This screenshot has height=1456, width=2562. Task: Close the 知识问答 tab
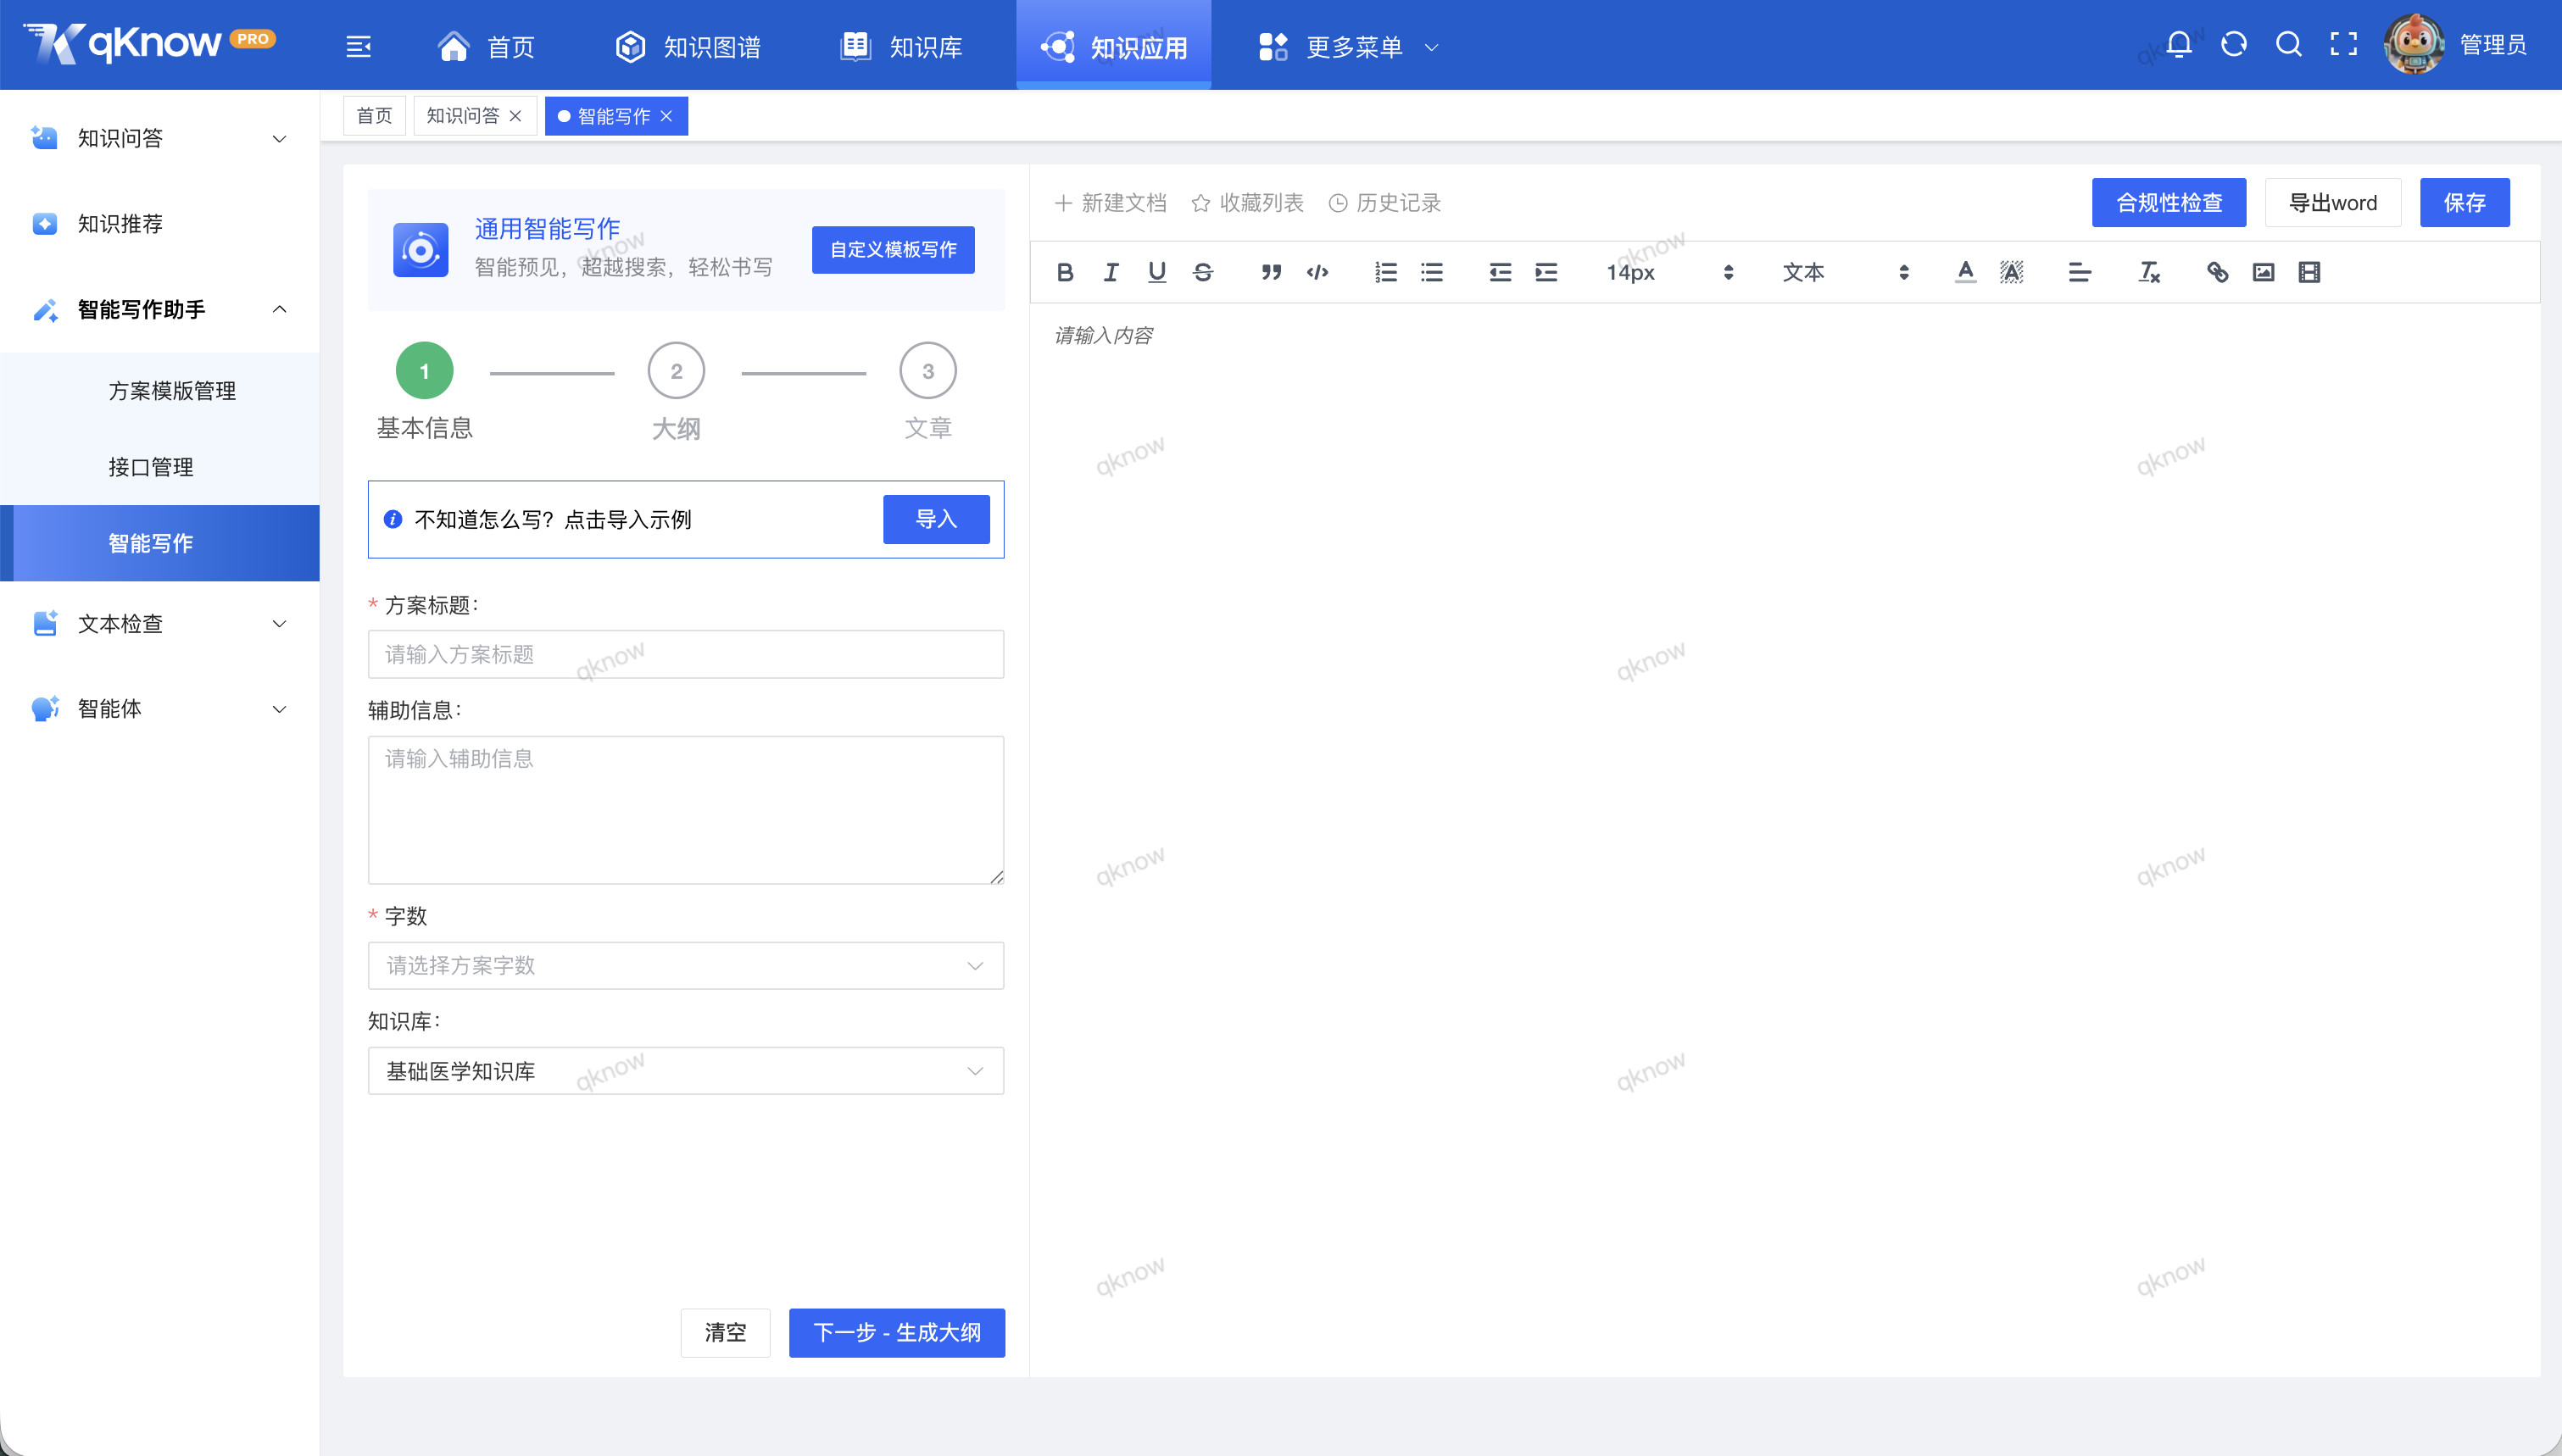click(x=516, y=115)
